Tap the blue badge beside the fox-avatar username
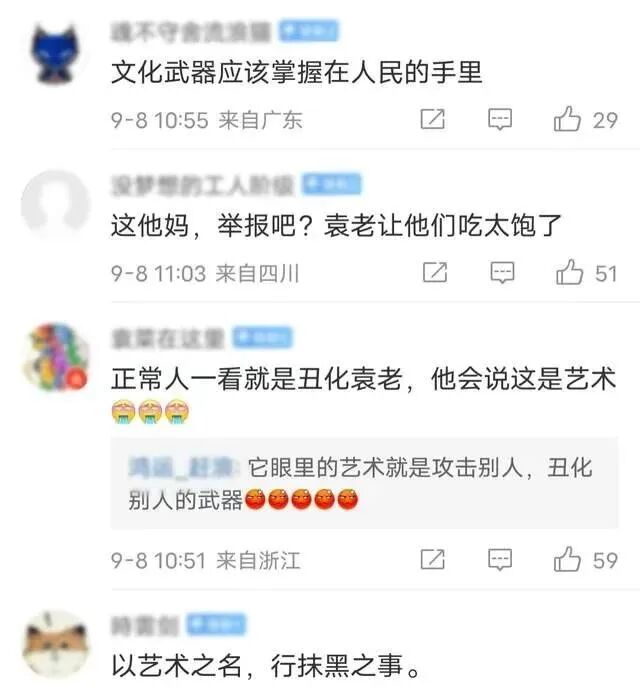 pyautogui.click(x=216, y=624)
